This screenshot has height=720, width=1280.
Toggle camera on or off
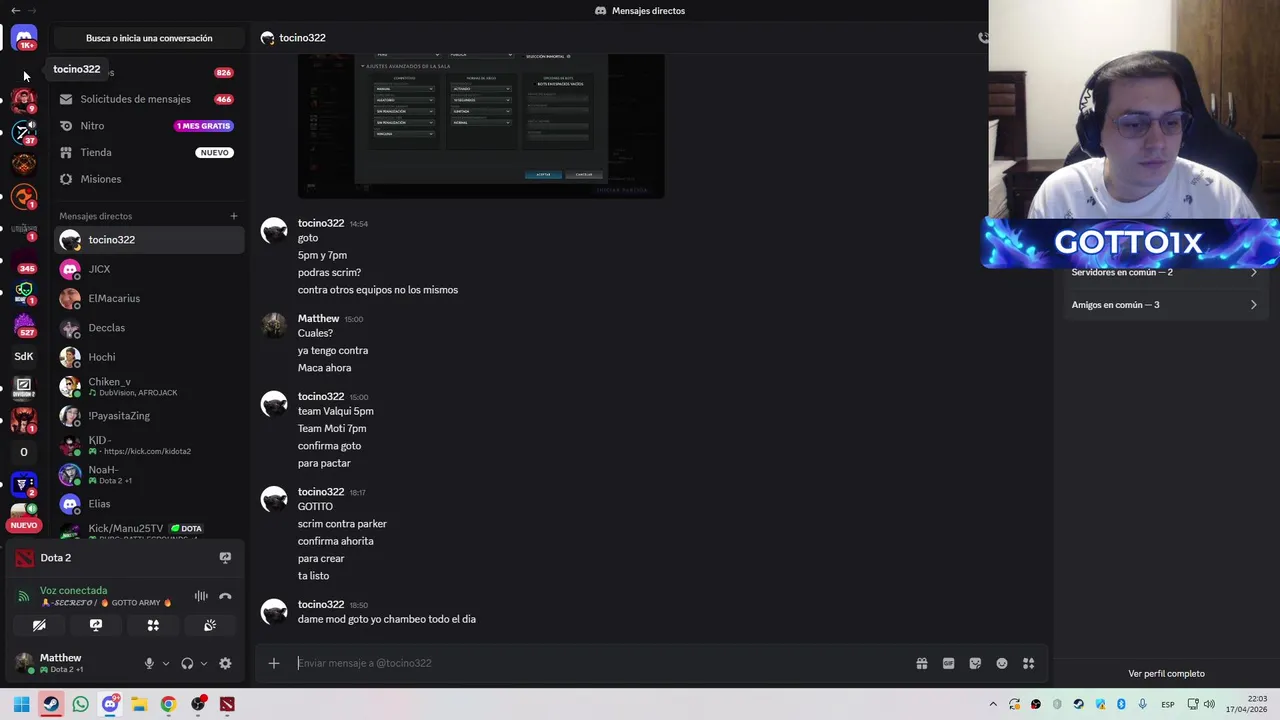coord(39,625)
